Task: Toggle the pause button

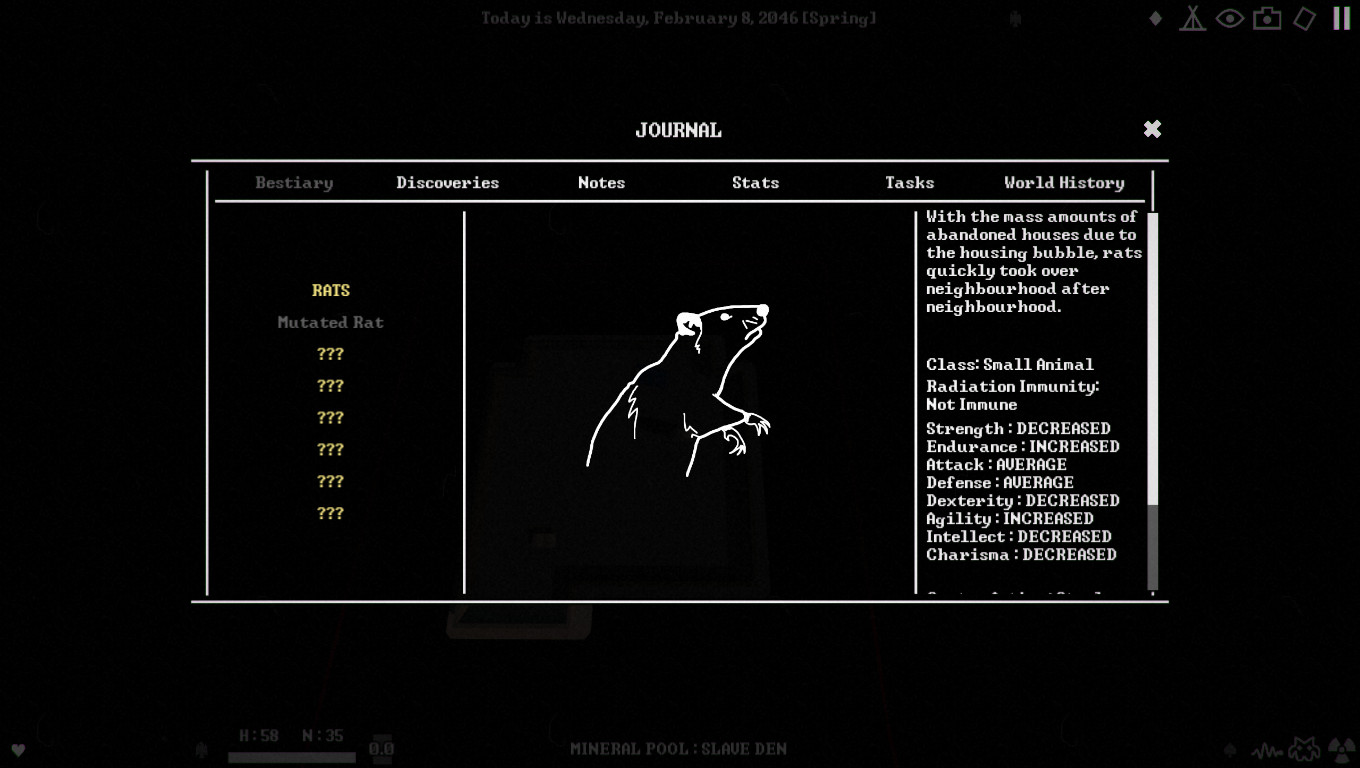Action: [x=1341, y=18]
